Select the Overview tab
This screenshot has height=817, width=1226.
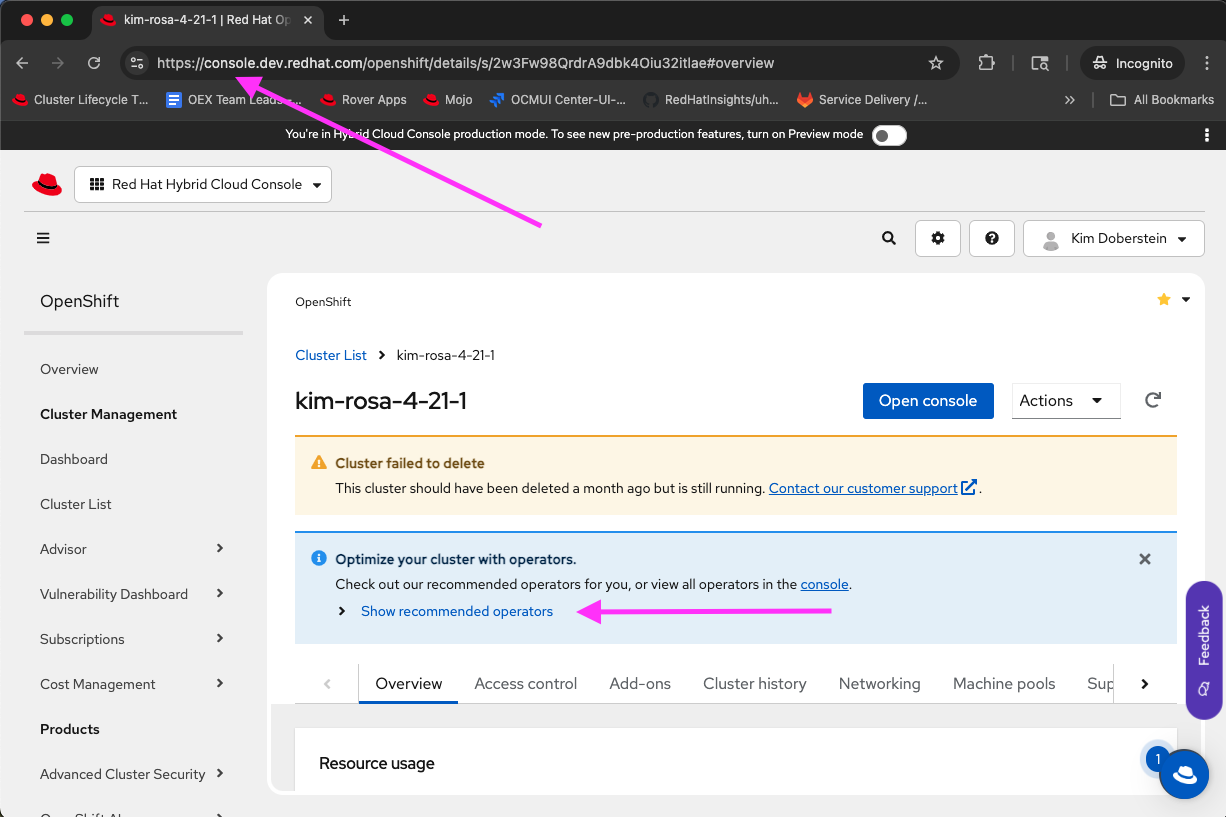tap(408, 684)
